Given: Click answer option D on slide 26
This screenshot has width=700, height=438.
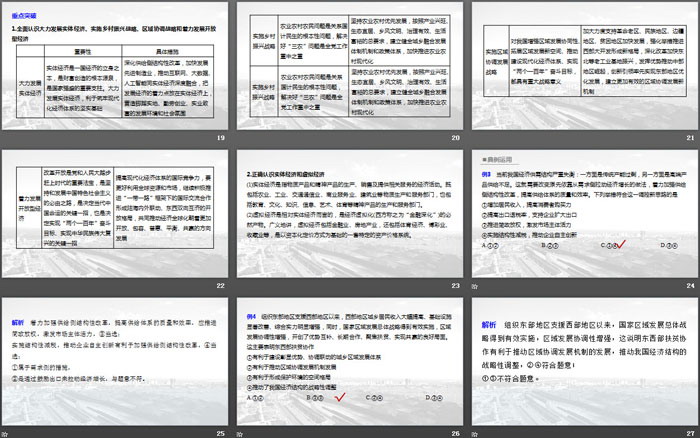Looking at the screenshot, I should click(434, 397).
